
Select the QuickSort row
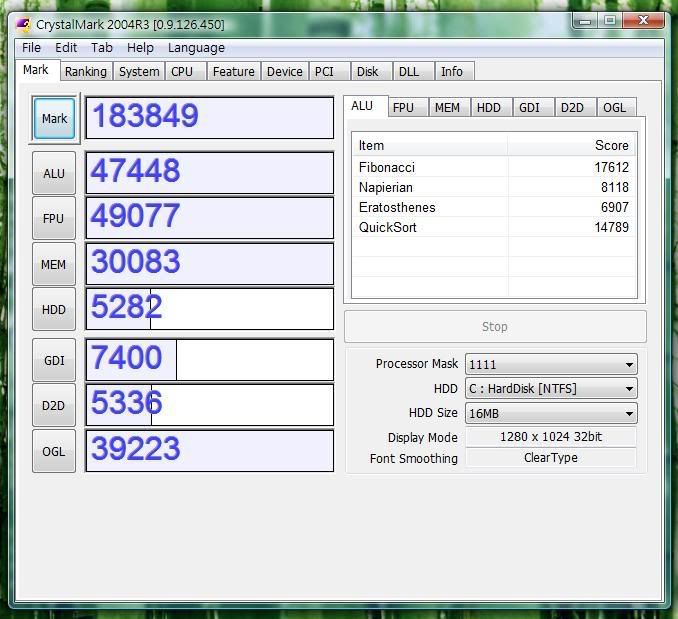click(494, 227)
